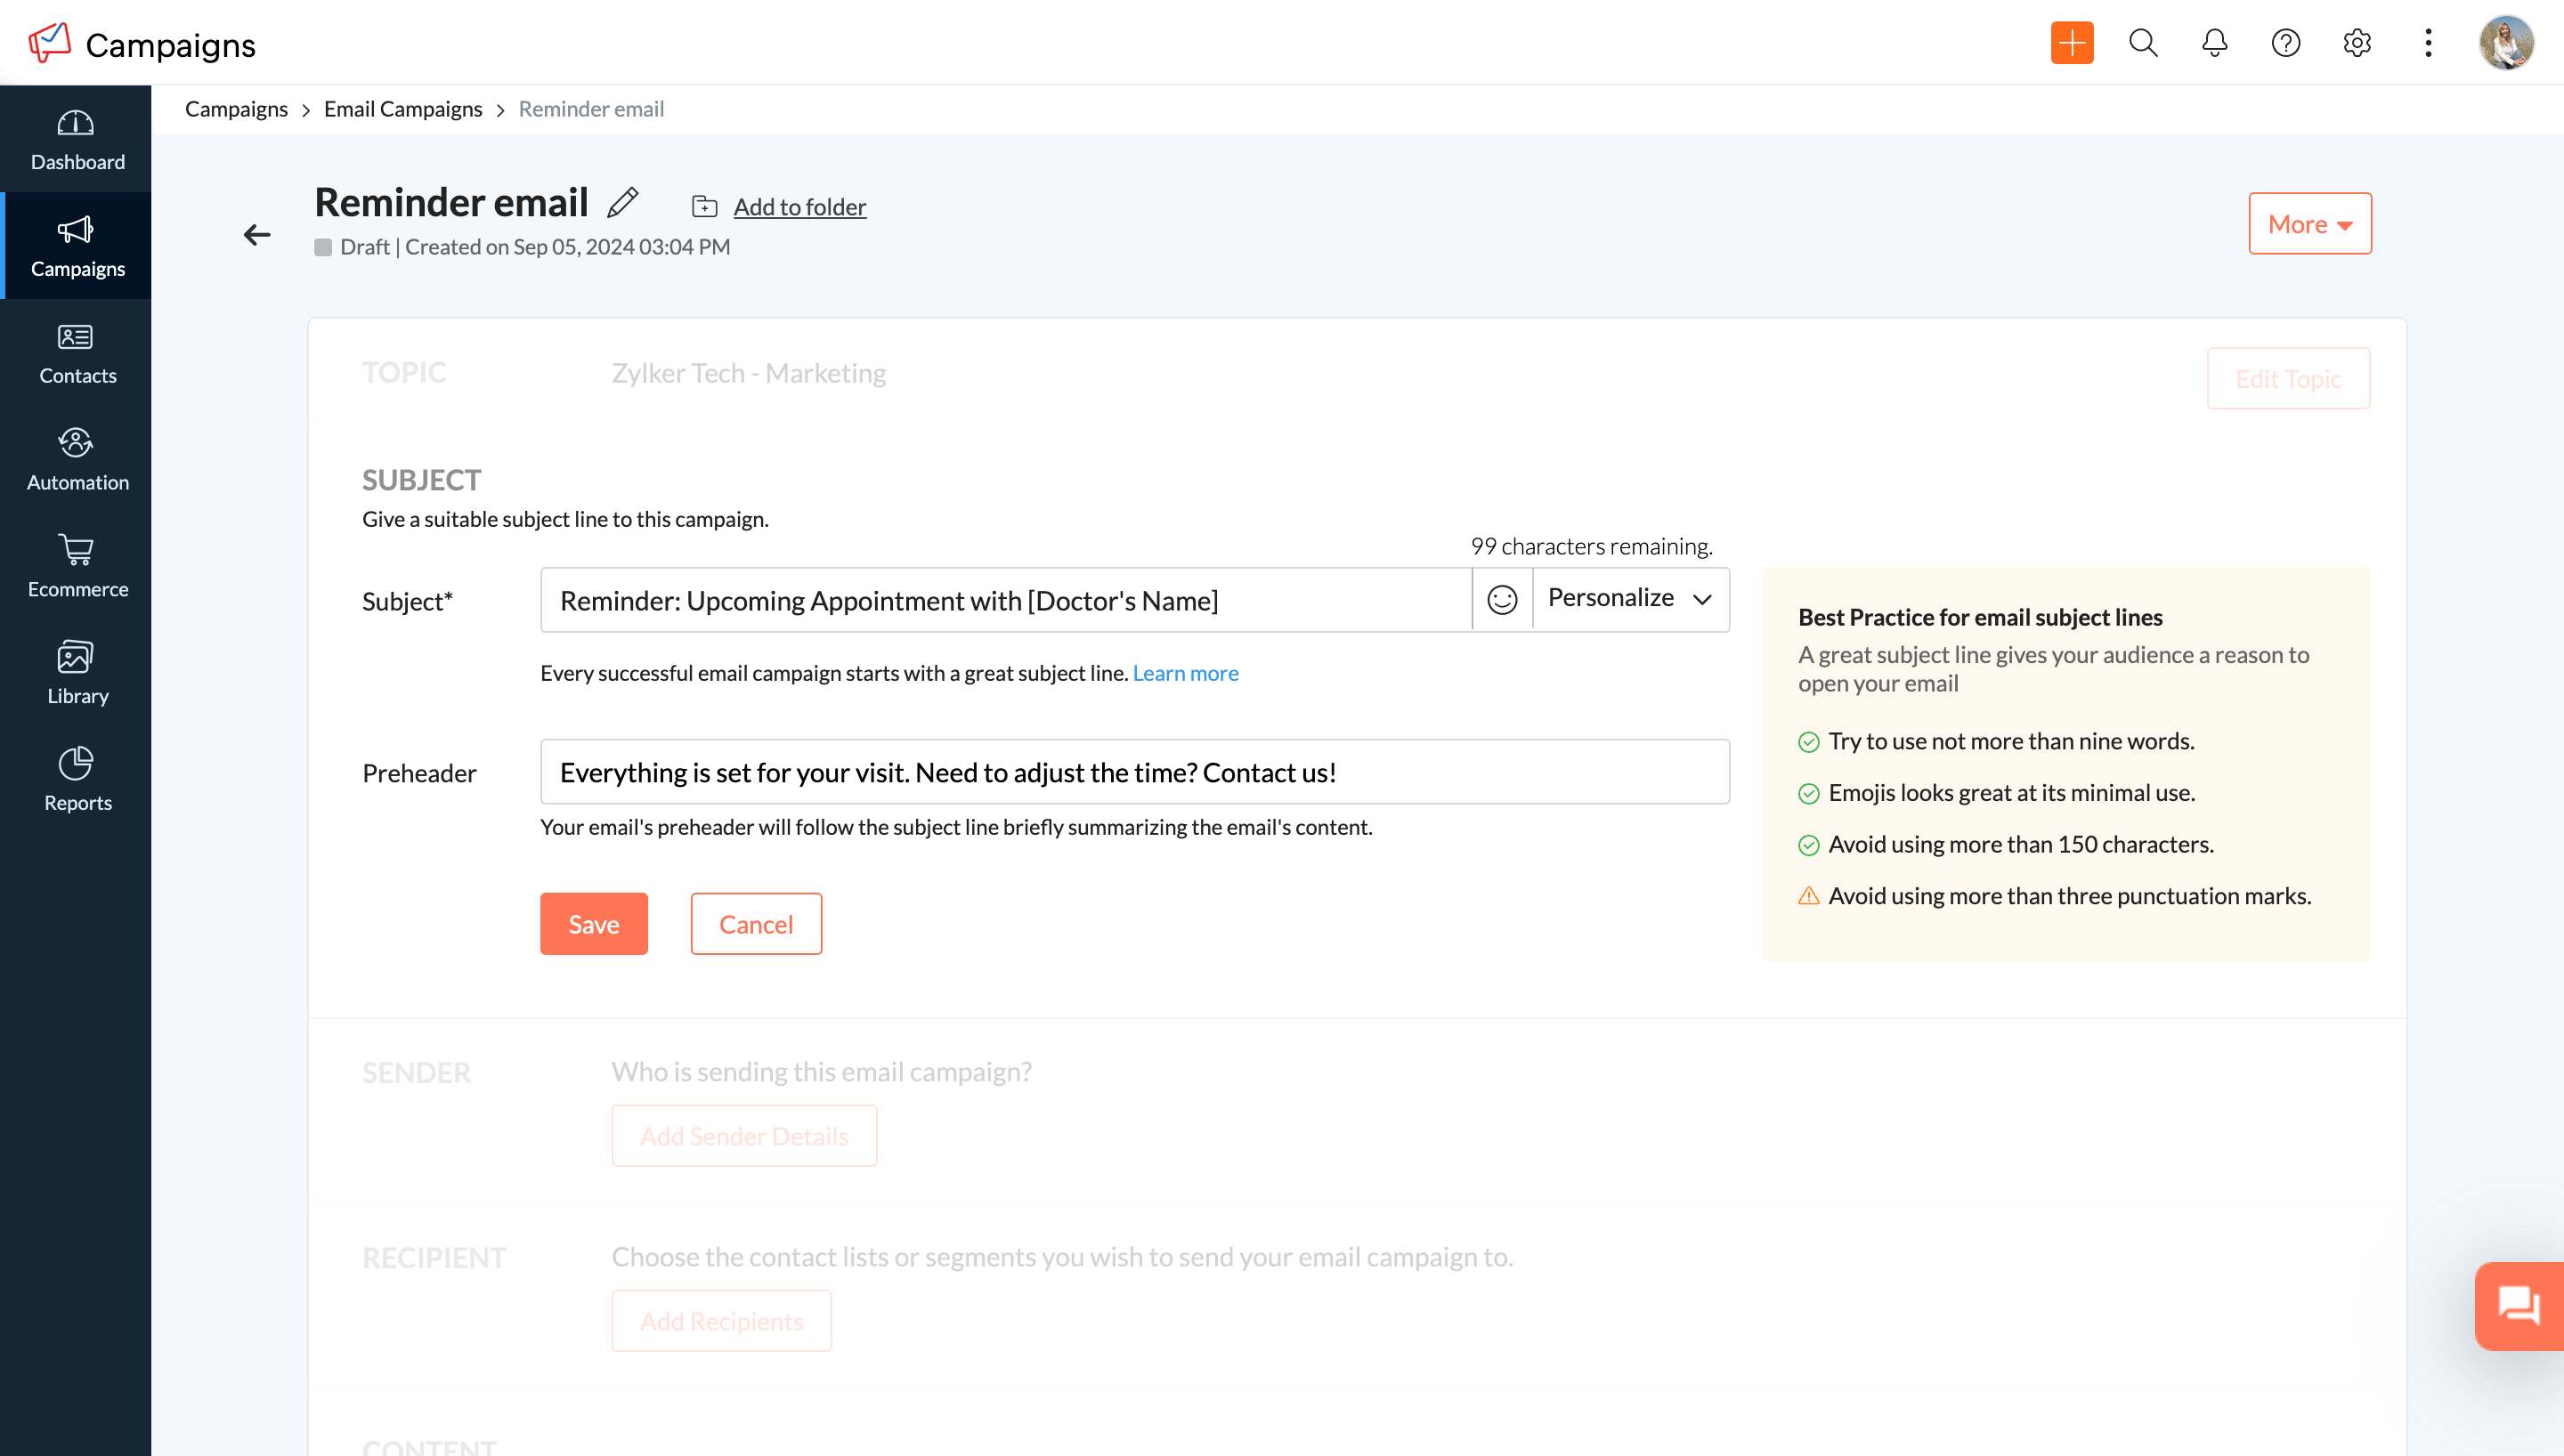The width and height of the screenshot is (2564, 1456).
Task: Open the Contacts sidebar item
Action: [77, 353]
